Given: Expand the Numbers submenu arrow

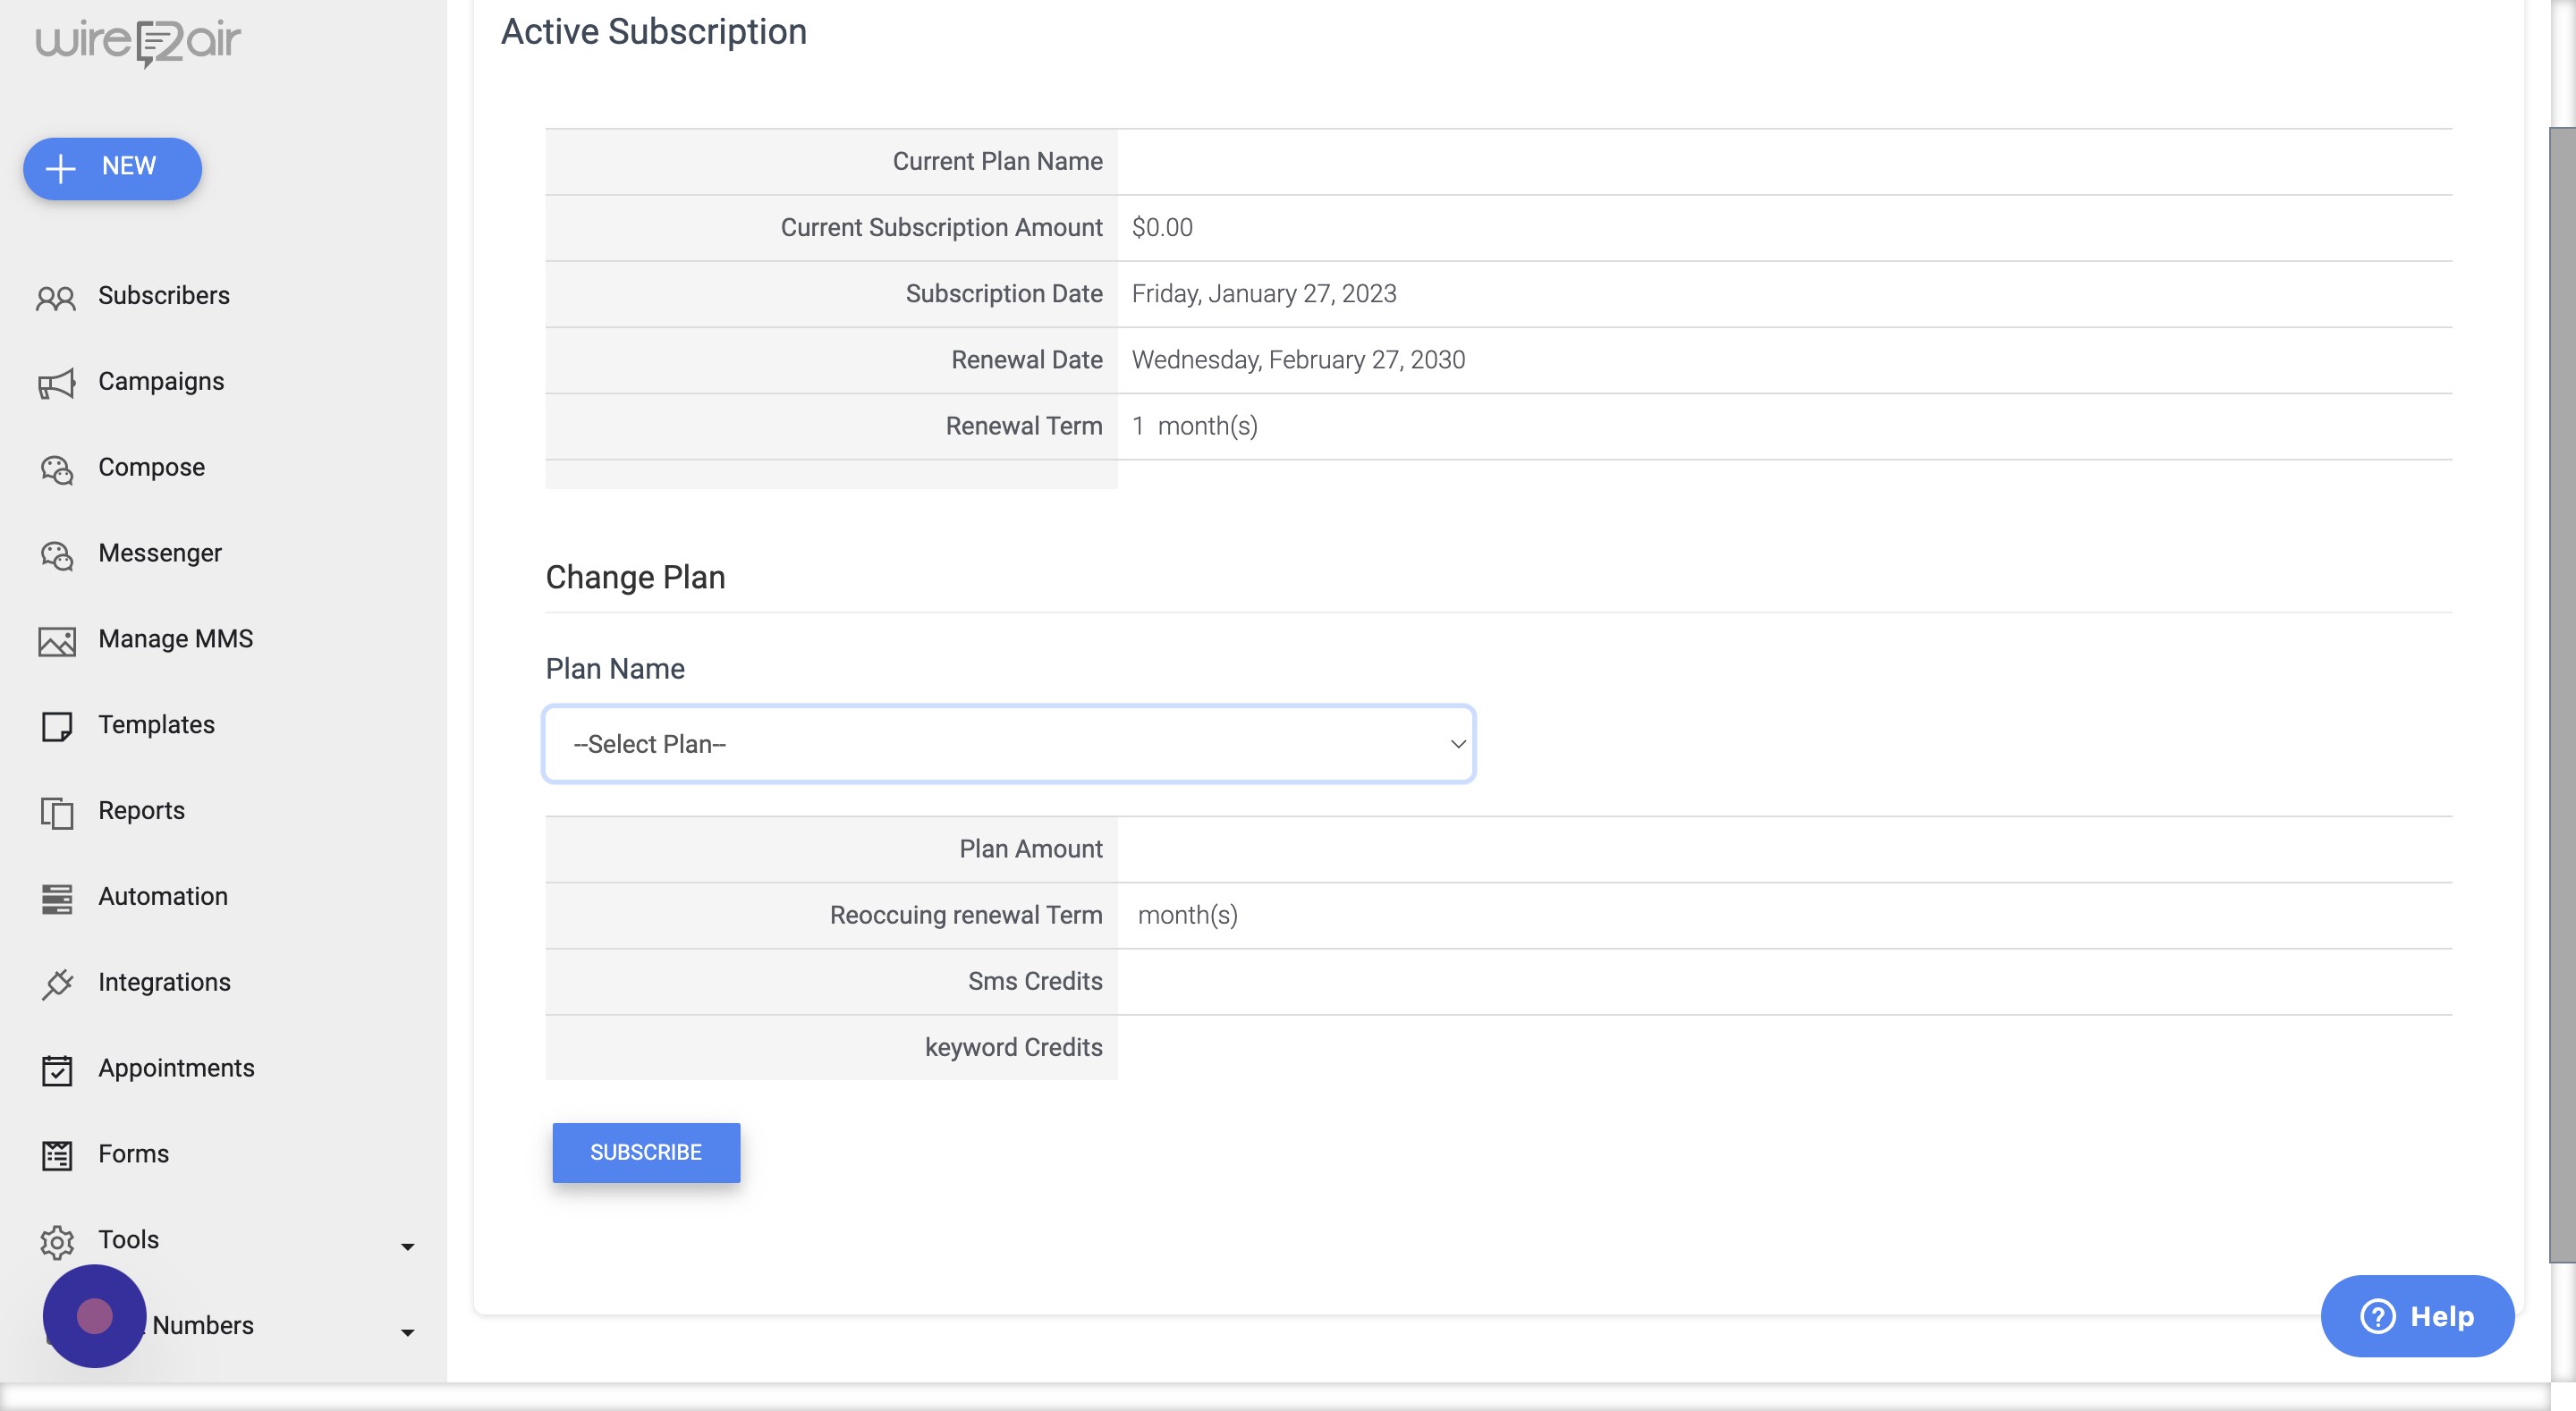Looking at the screenshot, I should tap(407, 1332).
